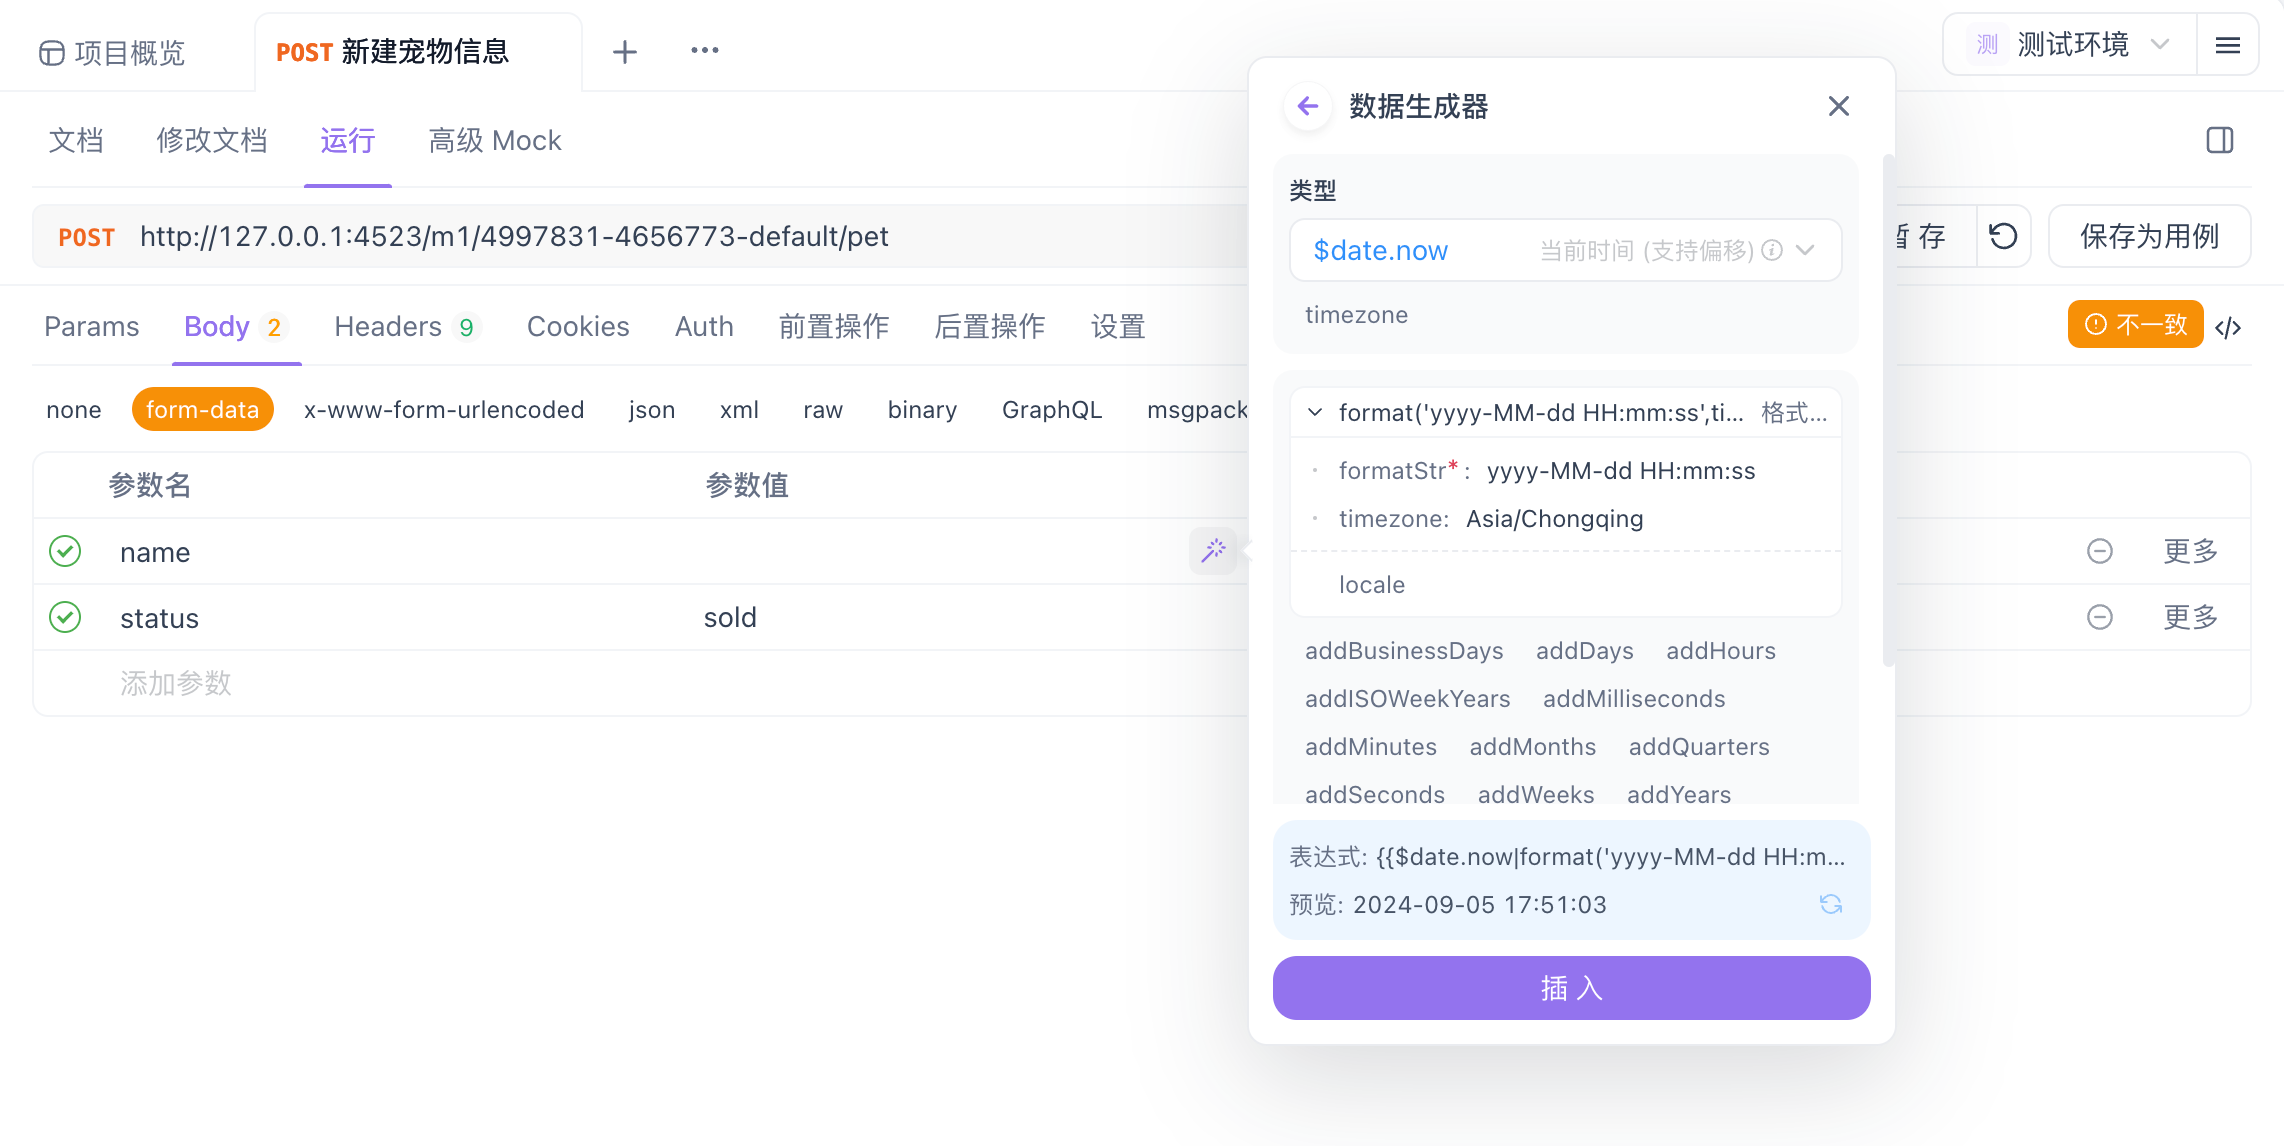
Task: Refresh the preview value in data generator
Action: [x=1830, y=904]
